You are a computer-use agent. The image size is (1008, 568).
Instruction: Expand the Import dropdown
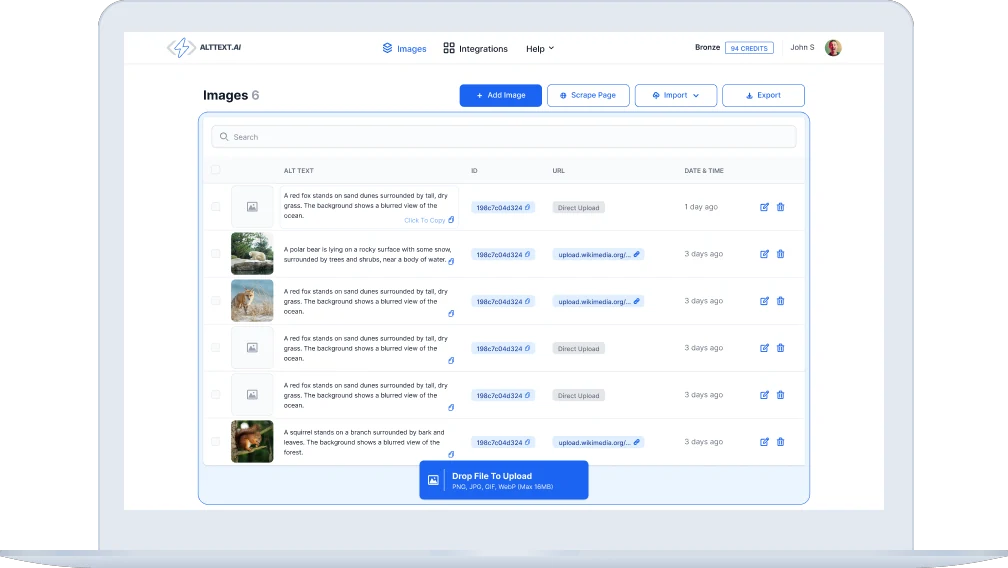(676, 95)
